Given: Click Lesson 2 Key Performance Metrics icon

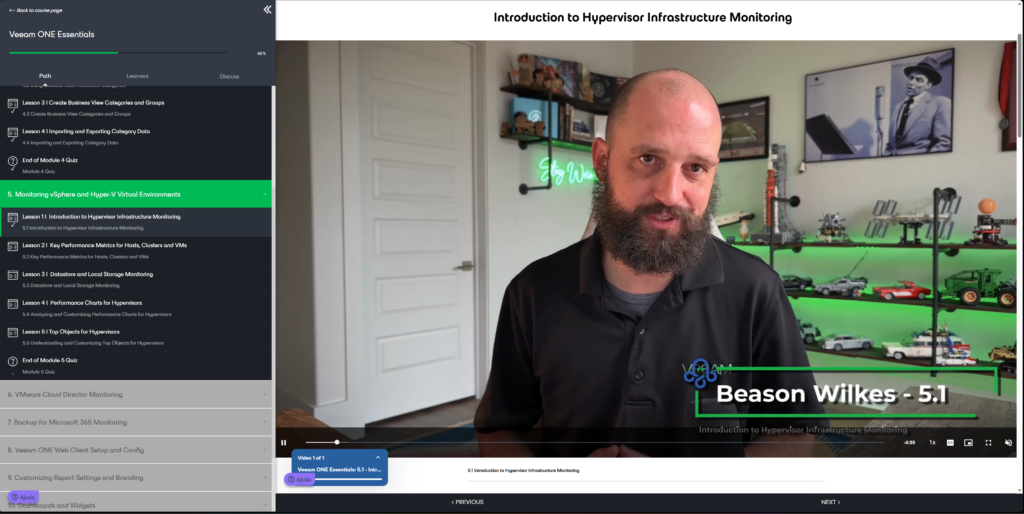Looking at the screenshot, I should point(13,250).
